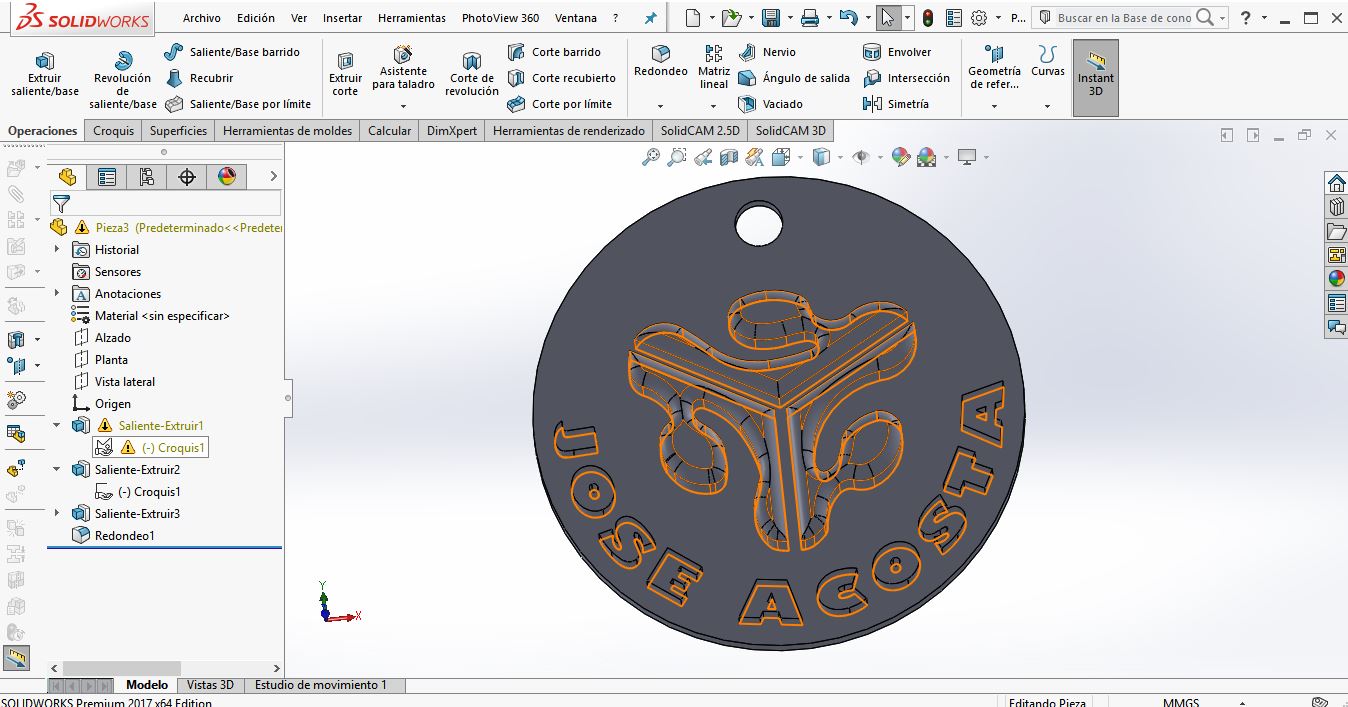Open the hide/show items eye dropdown
This screenshot has width=1348, height=707.
(880, 157)
